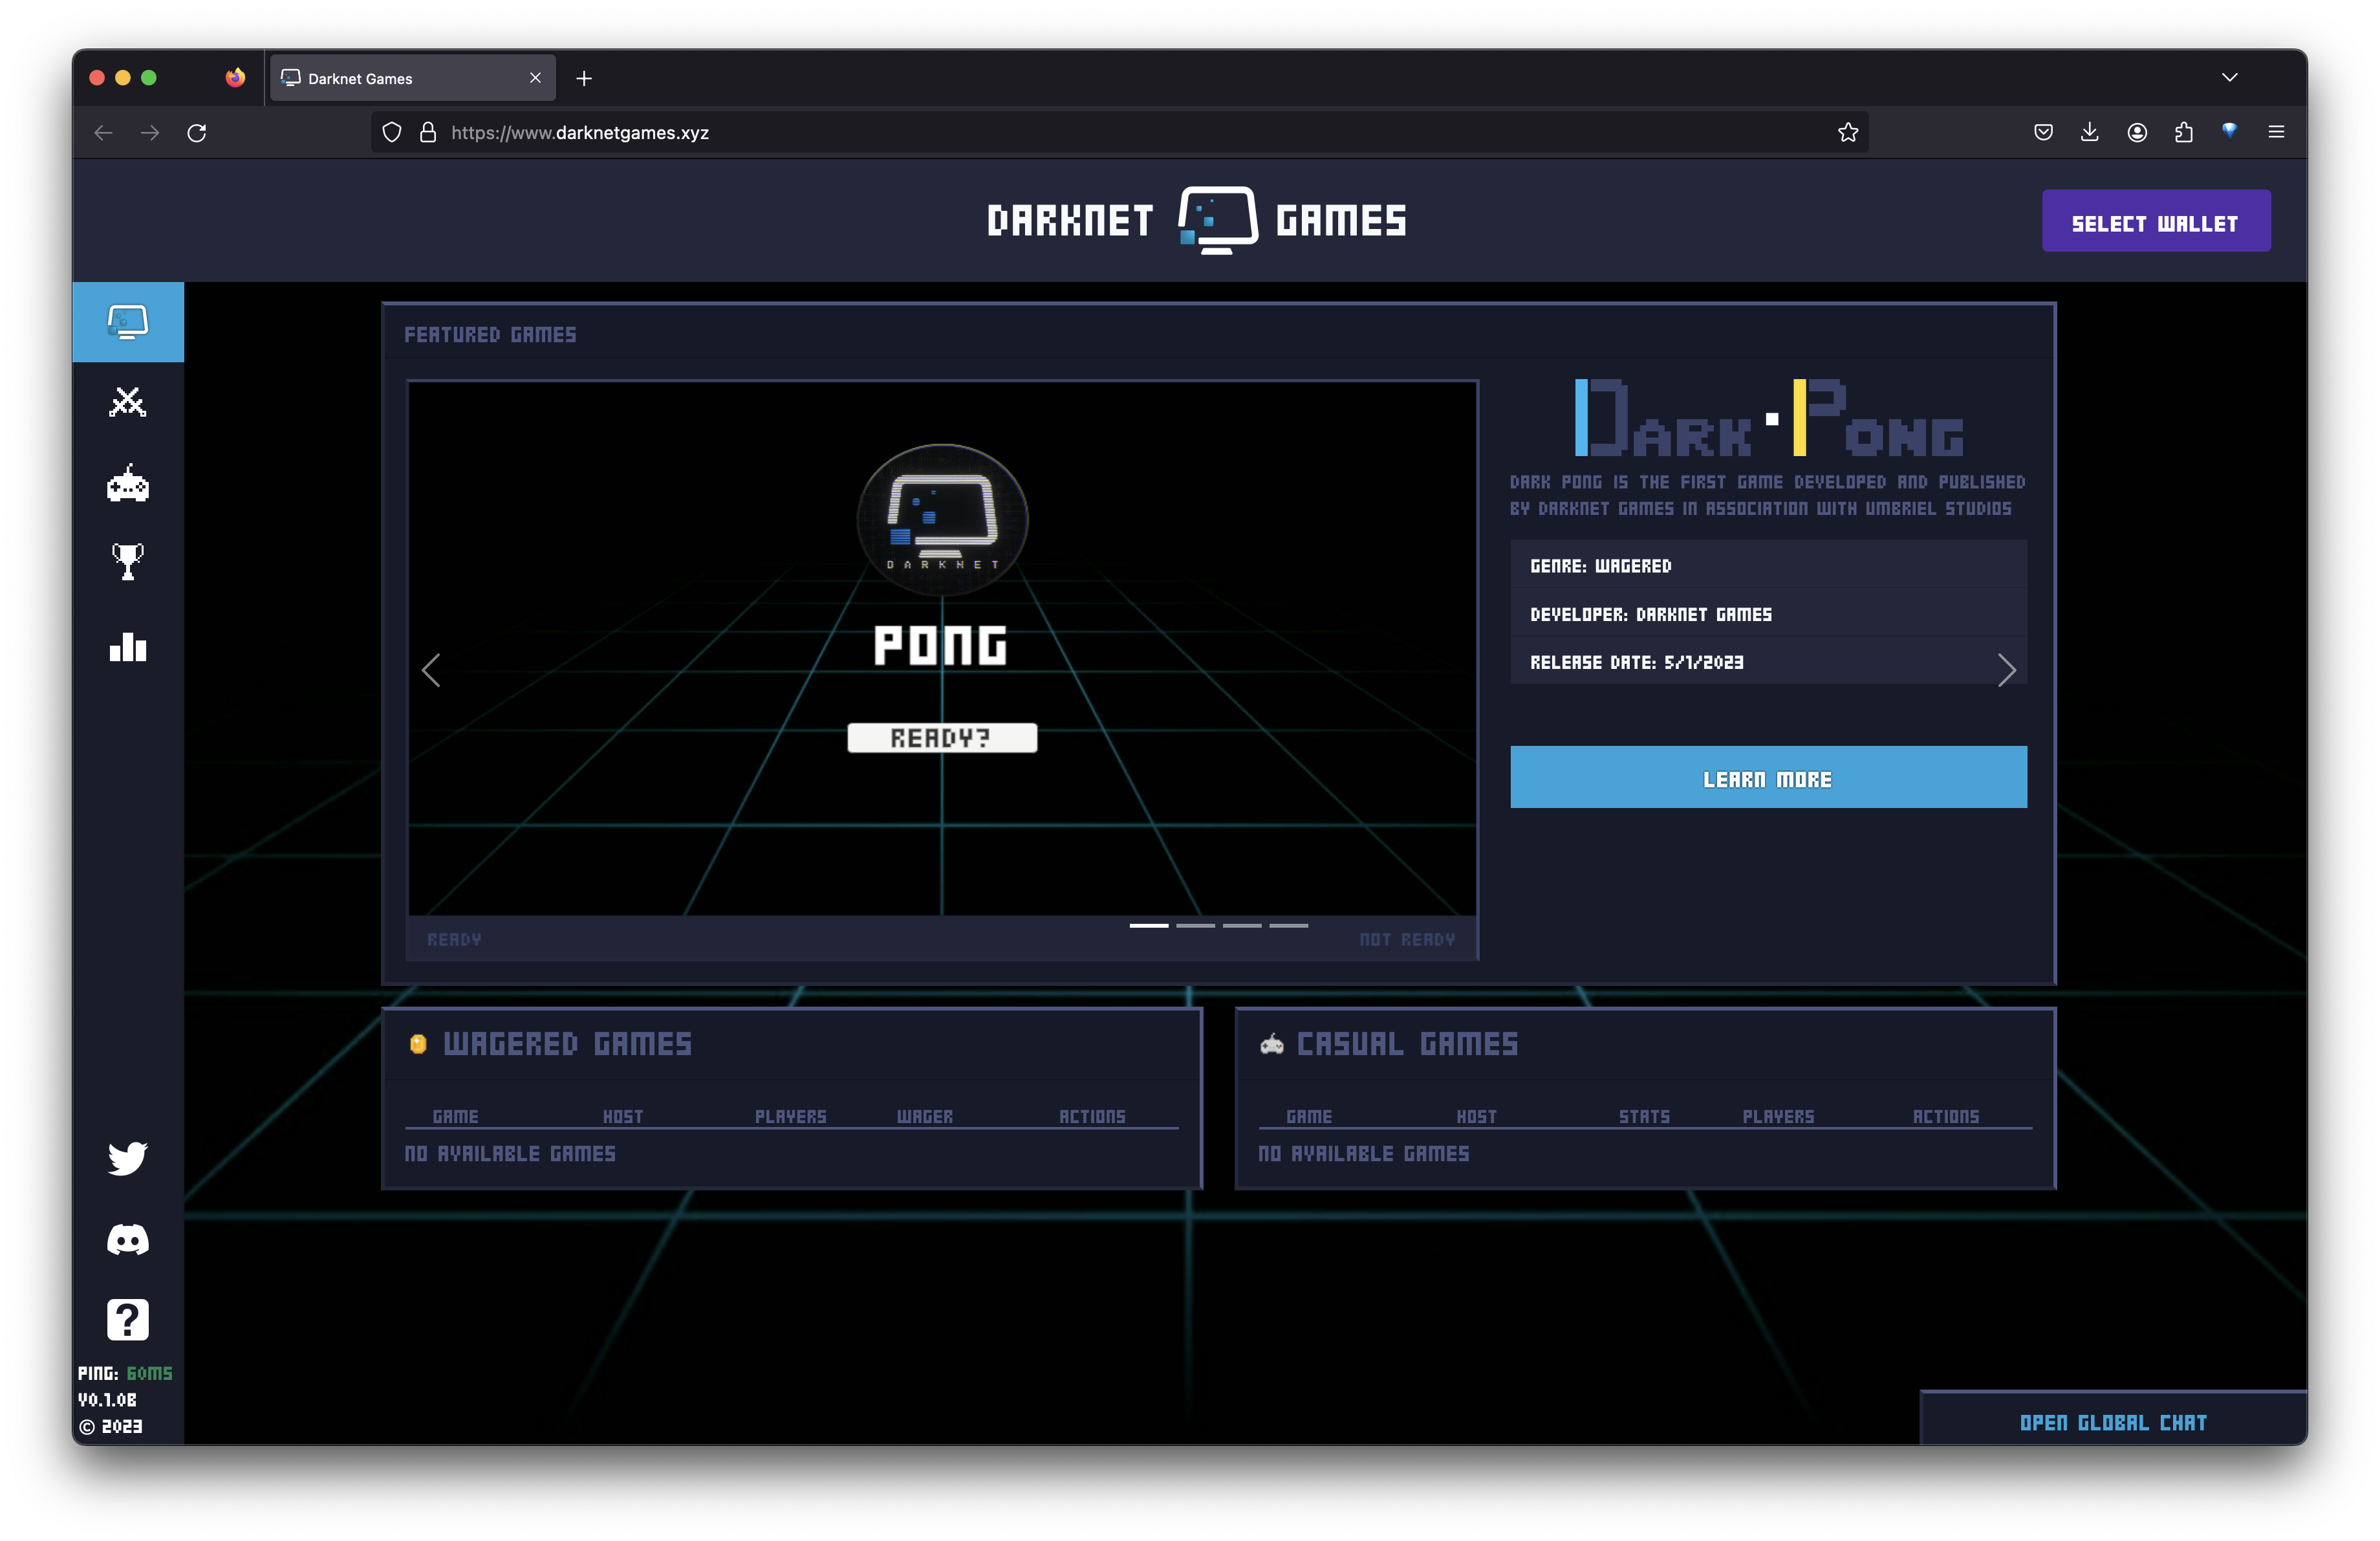Viewport: 2380px width, 1541px height.
Task: Select the second carousel indicator
Action: (x=1195, y=926)
